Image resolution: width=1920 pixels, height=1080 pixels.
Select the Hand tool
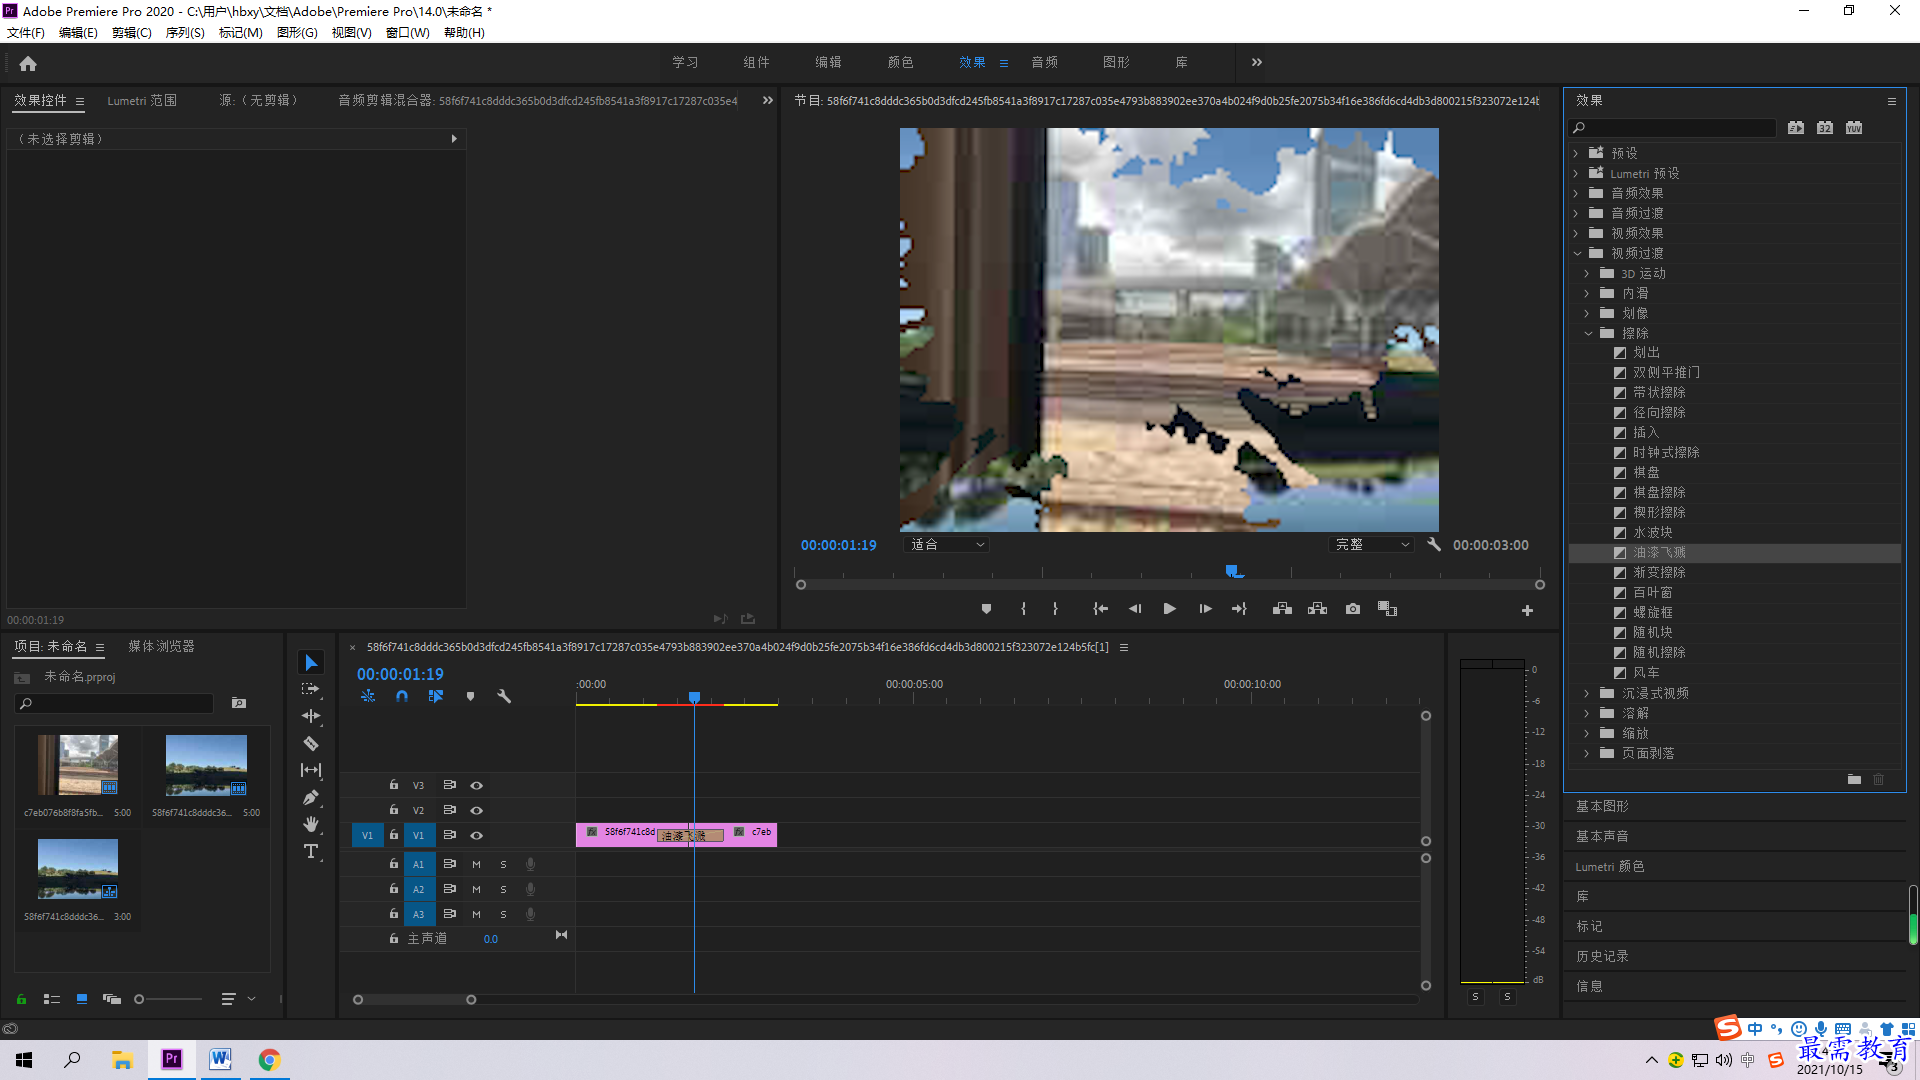(311, 824)
